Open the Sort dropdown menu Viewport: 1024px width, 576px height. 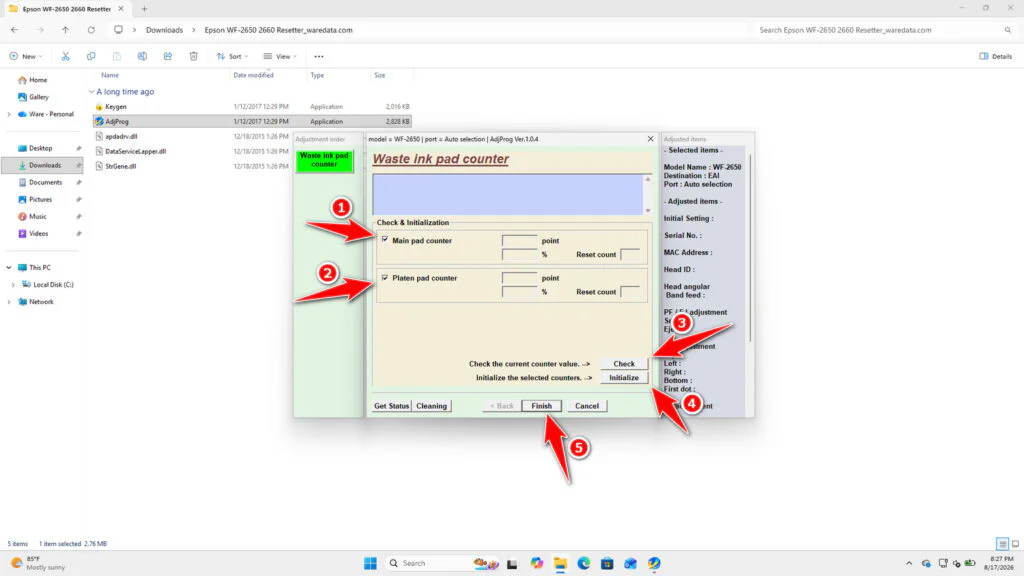[x=232, y=56]
